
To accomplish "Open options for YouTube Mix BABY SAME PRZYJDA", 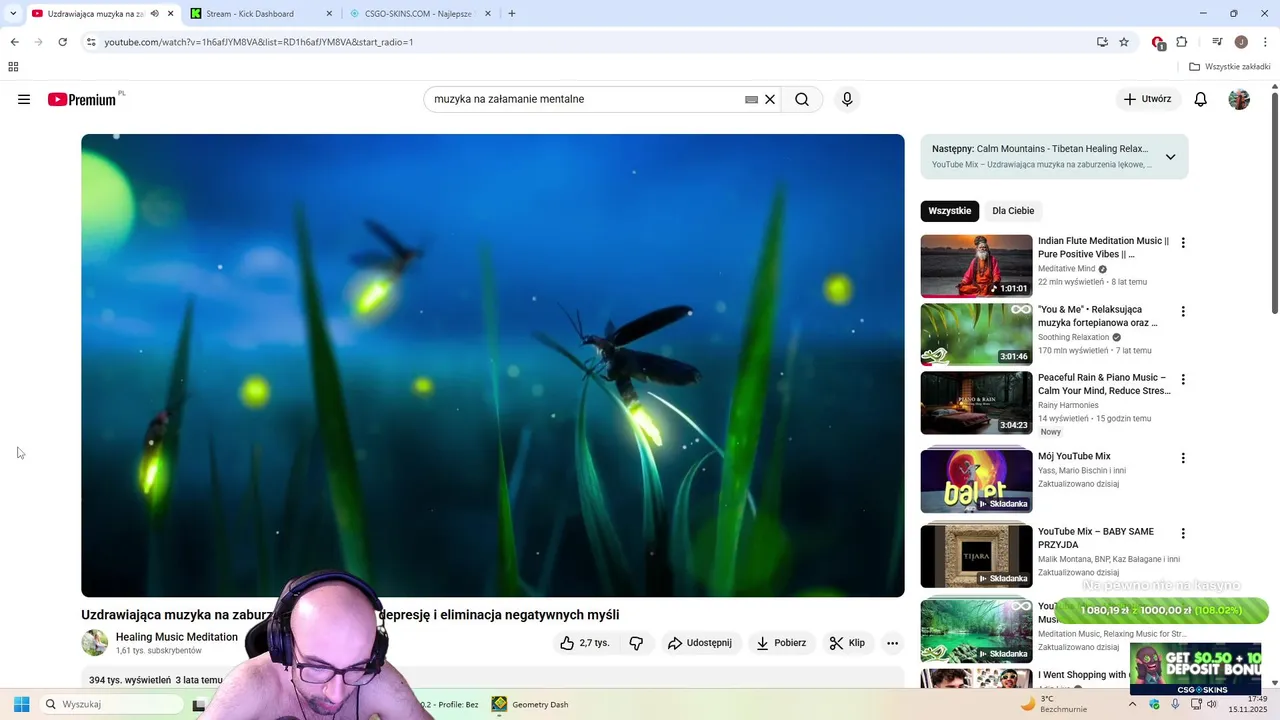I will click(1183, 533).
